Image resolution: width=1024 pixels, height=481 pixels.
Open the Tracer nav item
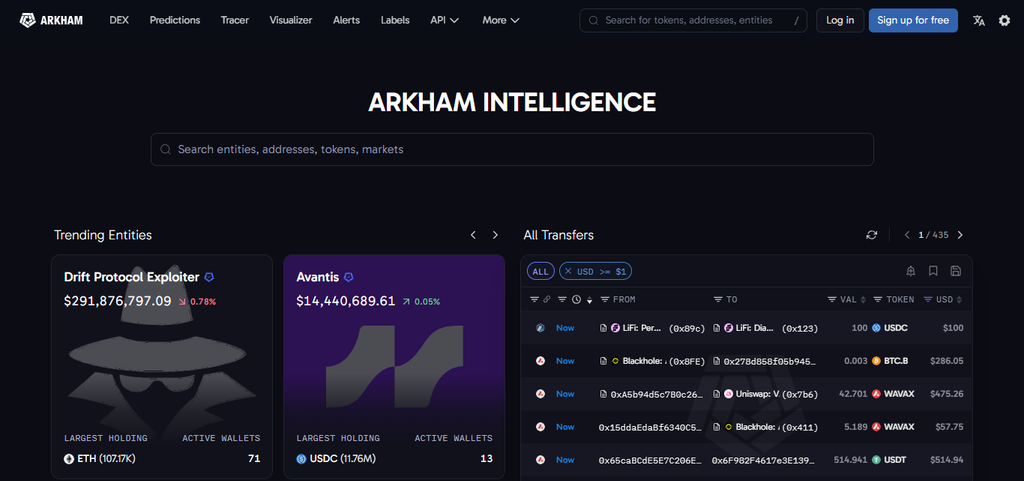(234, 20)
